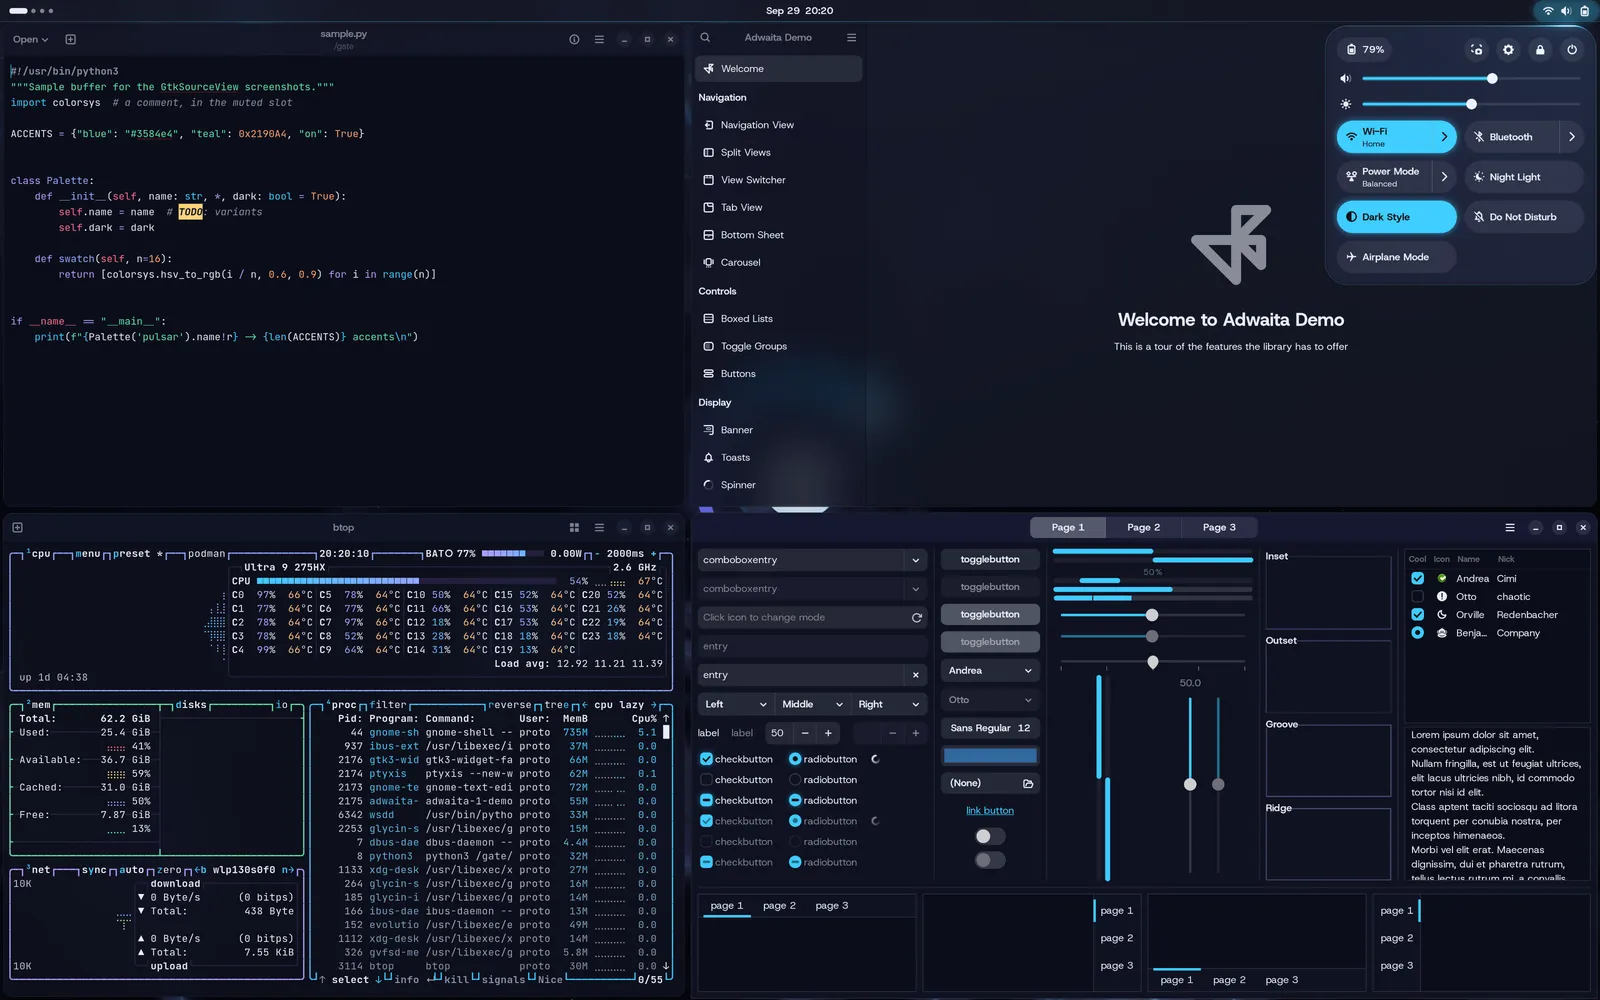
Task: Click the new tab icon in btop window
Action: [x=17, y=528]
